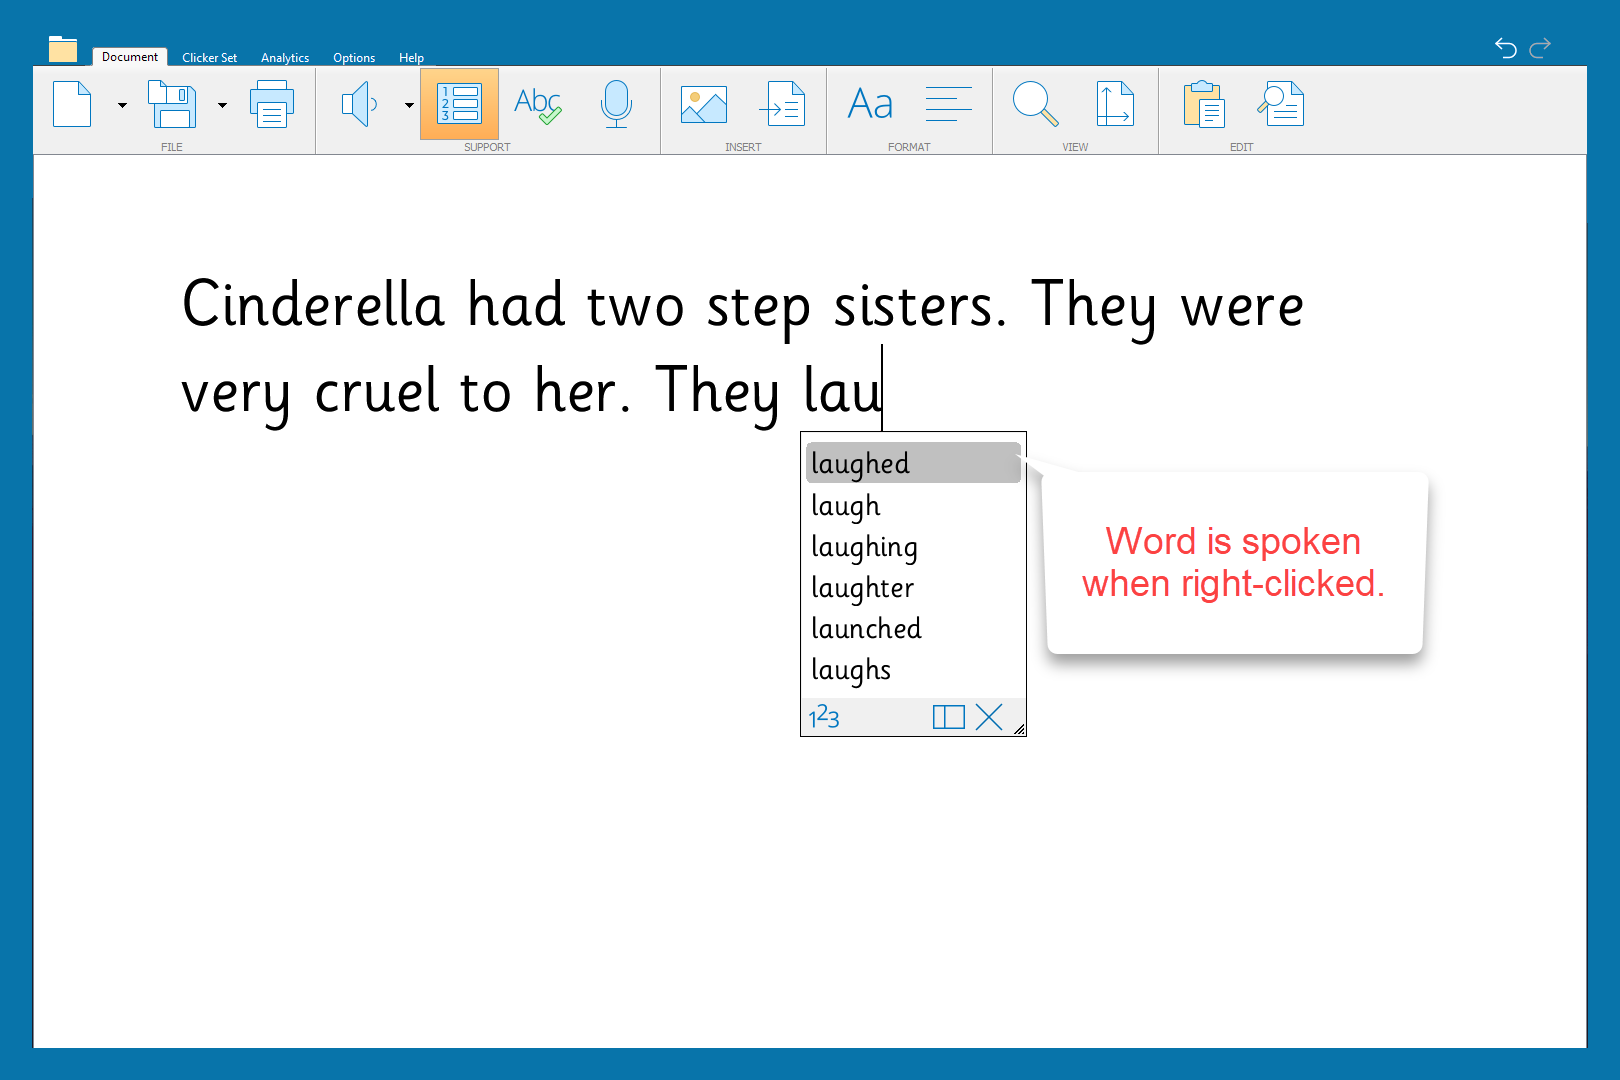Expand the New Document dropdown arrow
This screenshot has height=1080, width=1620.
tap(122, 105)
